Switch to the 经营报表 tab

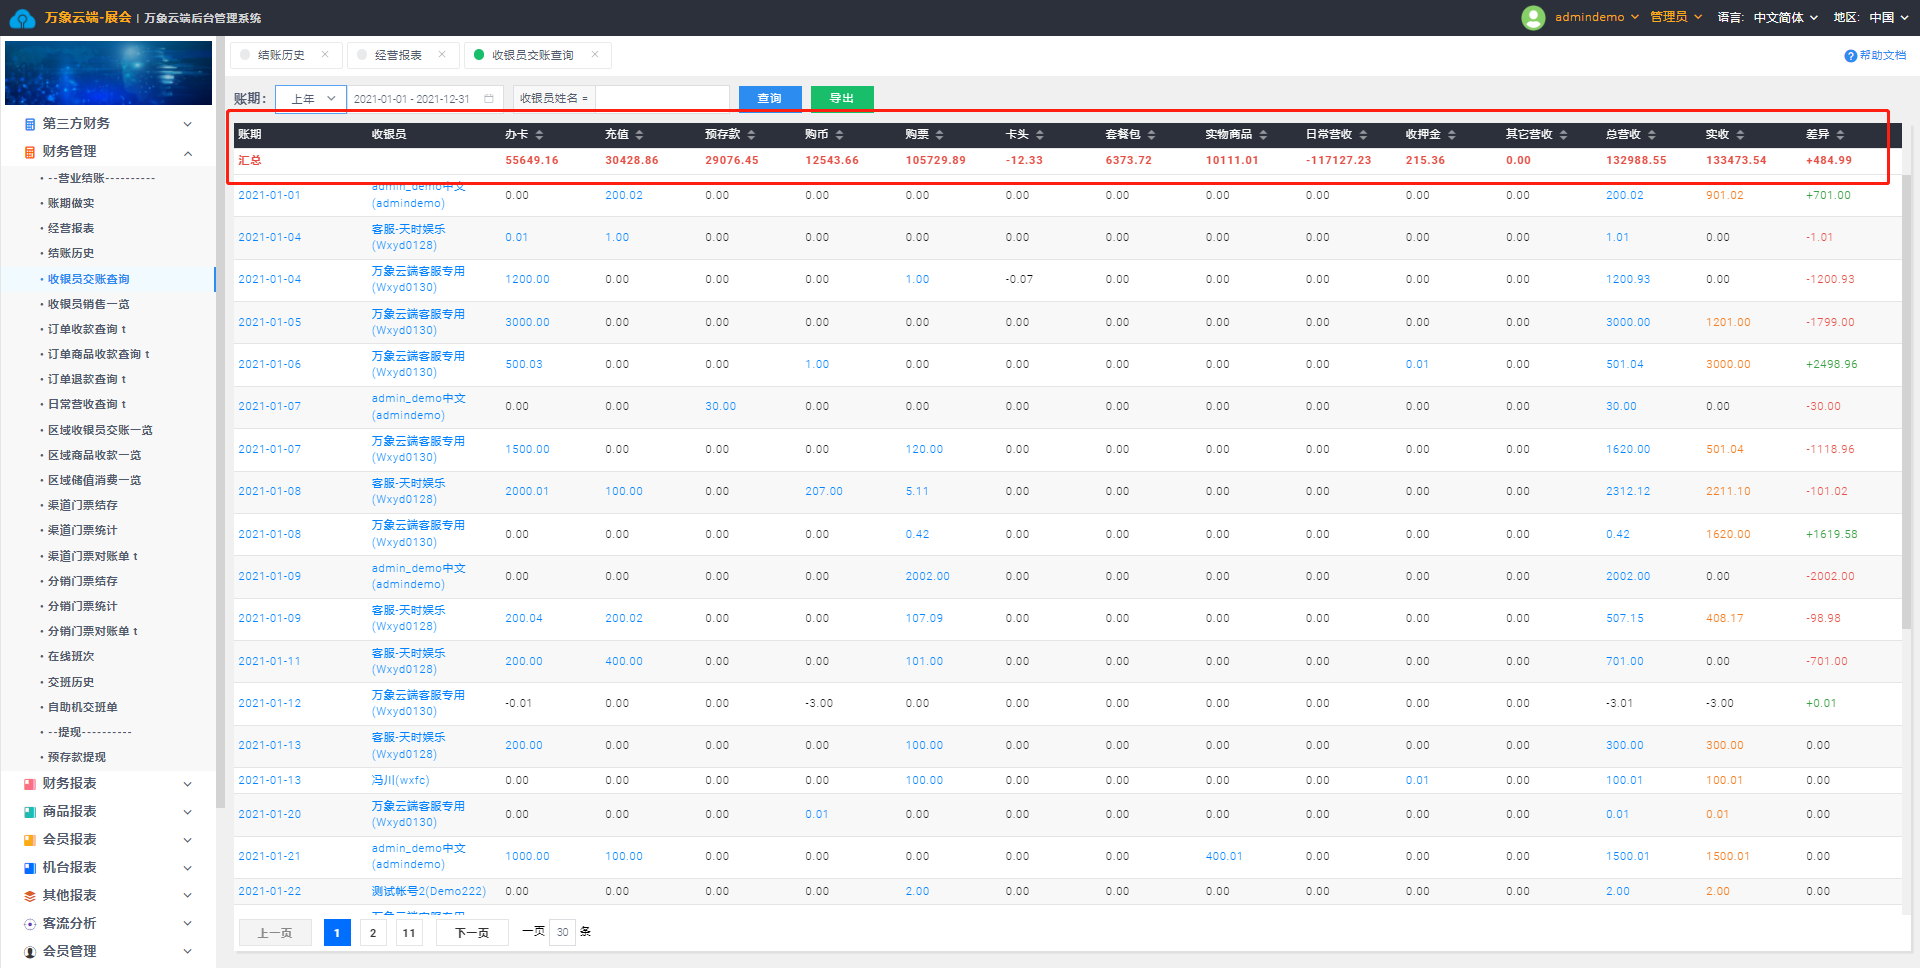click(x=398, y=55)
